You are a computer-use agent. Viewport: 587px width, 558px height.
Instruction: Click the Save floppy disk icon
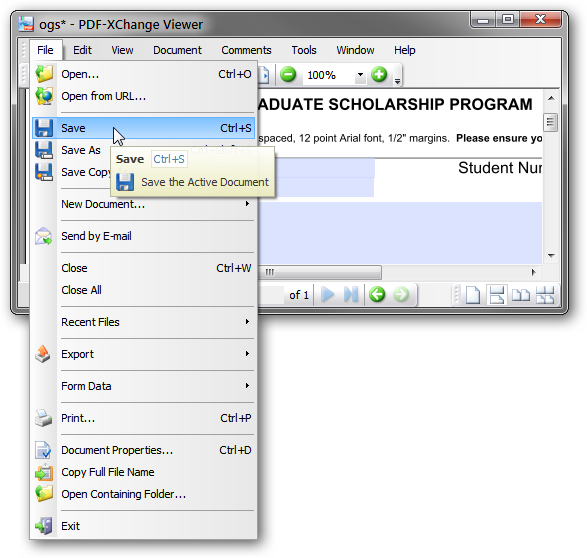[x=44, y=128]
